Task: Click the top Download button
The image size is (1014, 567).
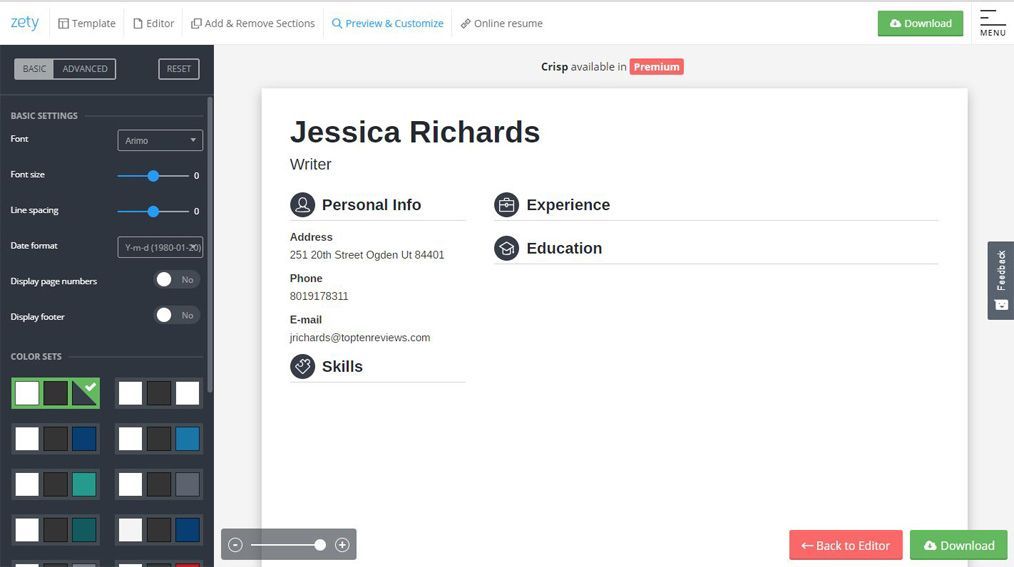Action: click(x=920, y=23)
